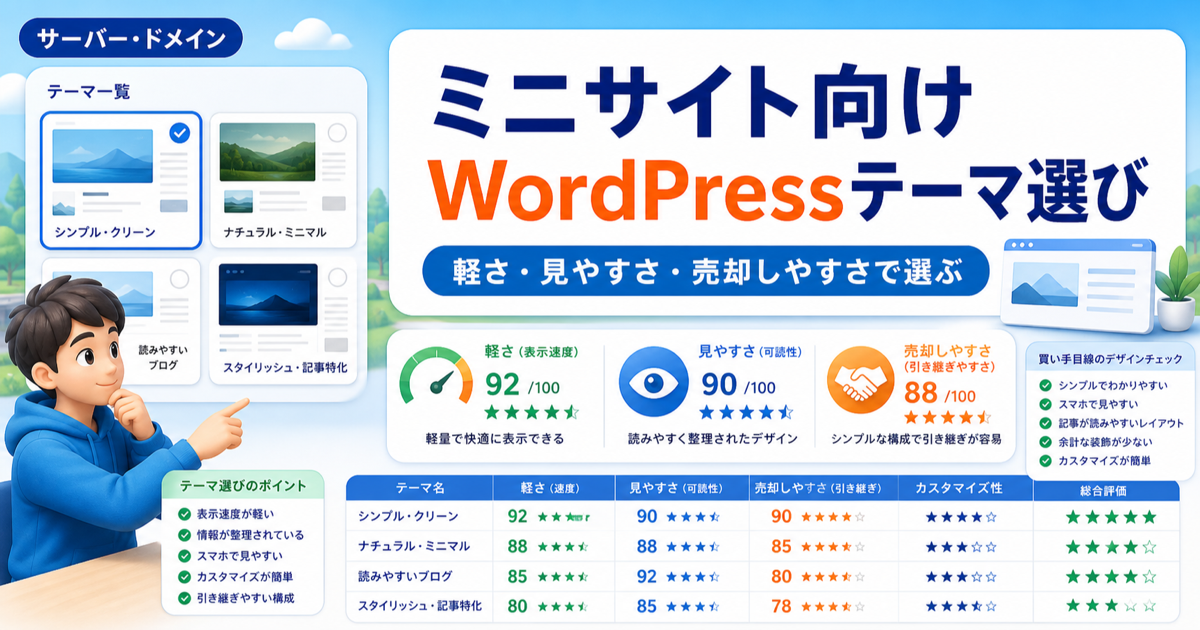
Task: Click the 軽さ・見やすさ・売却しやすさで選ぶ blue banner
Action: click(706, 272)
